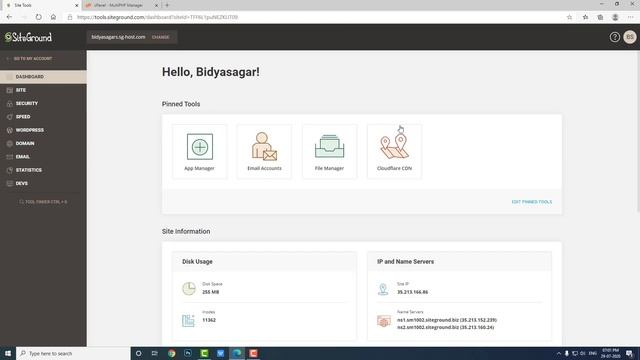Expand the Statistics sidebar section
The image size is (640, 360).
coord(43,170)
